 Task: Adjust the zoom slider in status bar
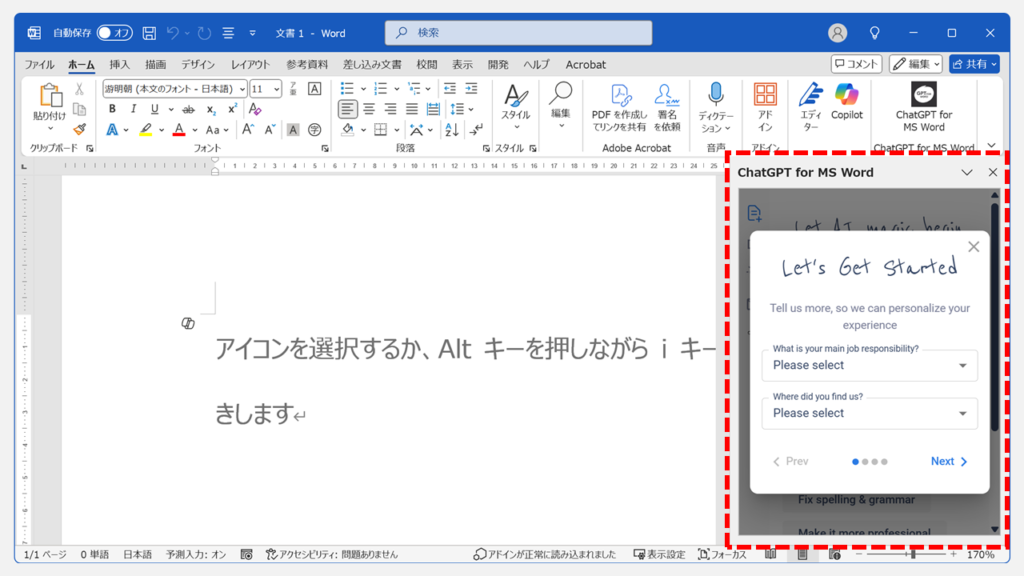[912, 554]
